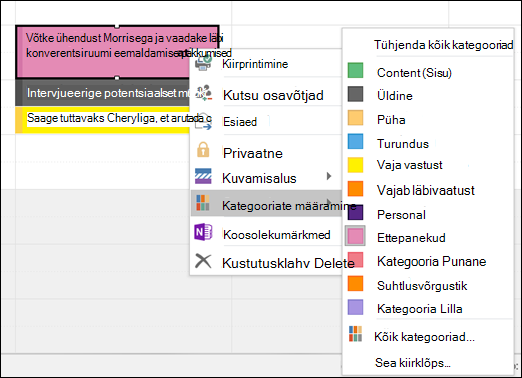Screen dimensions: 522x378
Task: Click the Kustutusklahv Delete X icon
Action: 203,261
